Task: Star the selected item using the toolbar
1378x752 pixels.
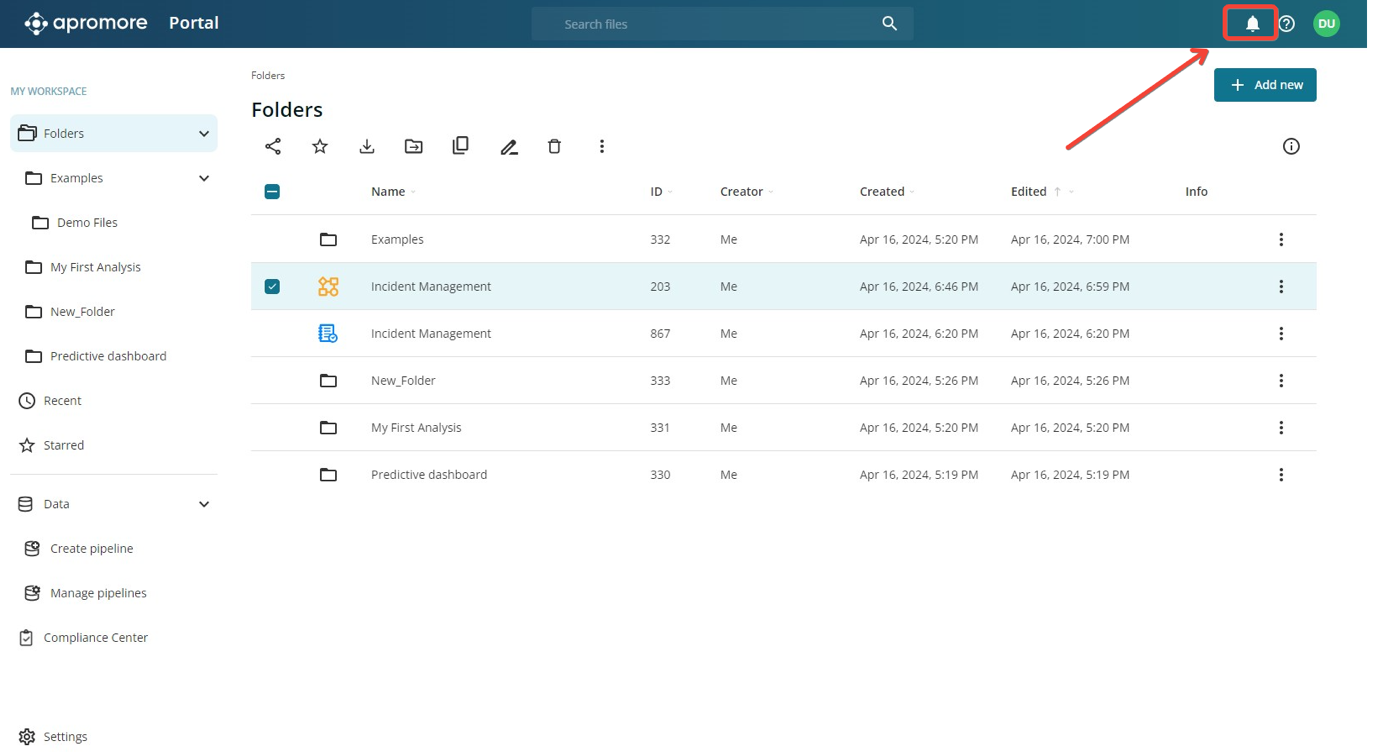Action: [x=320, y=146]
